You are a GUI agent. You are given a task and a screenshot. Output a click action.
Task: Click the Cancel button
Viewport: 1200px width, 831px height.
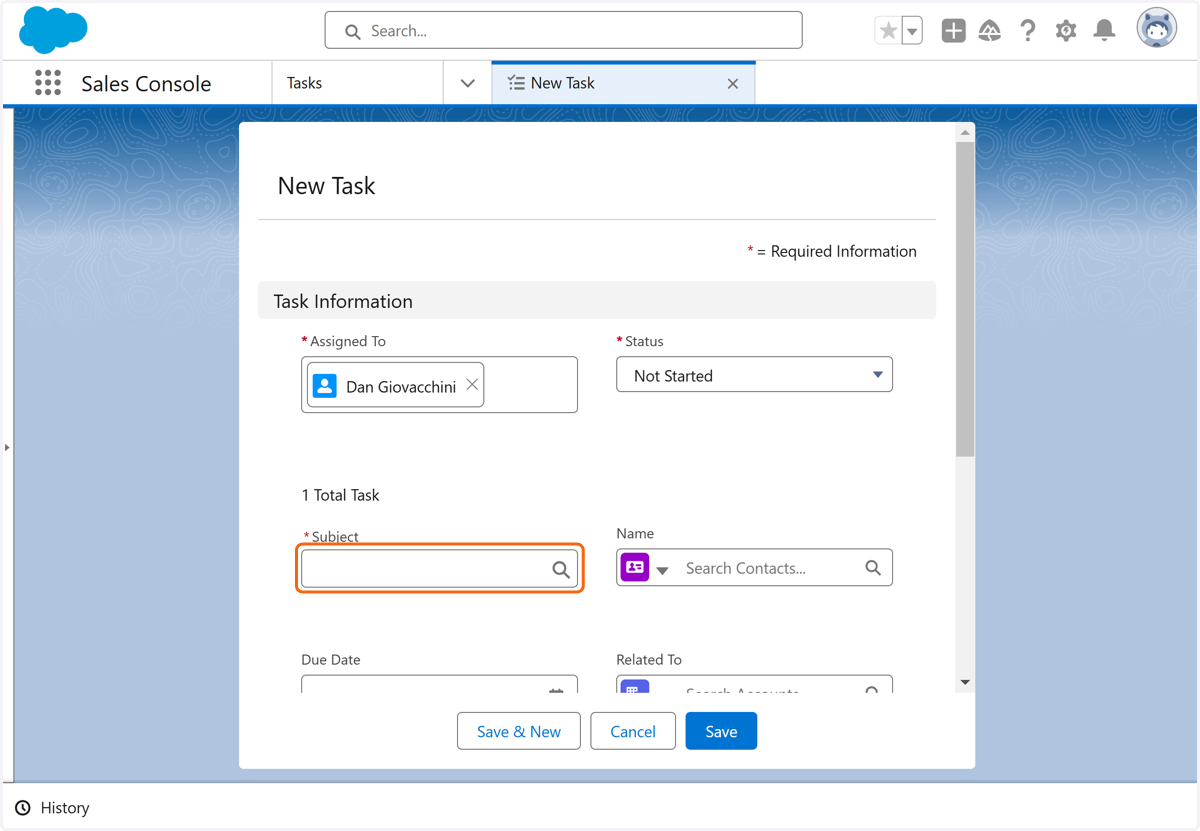[633, 731]
